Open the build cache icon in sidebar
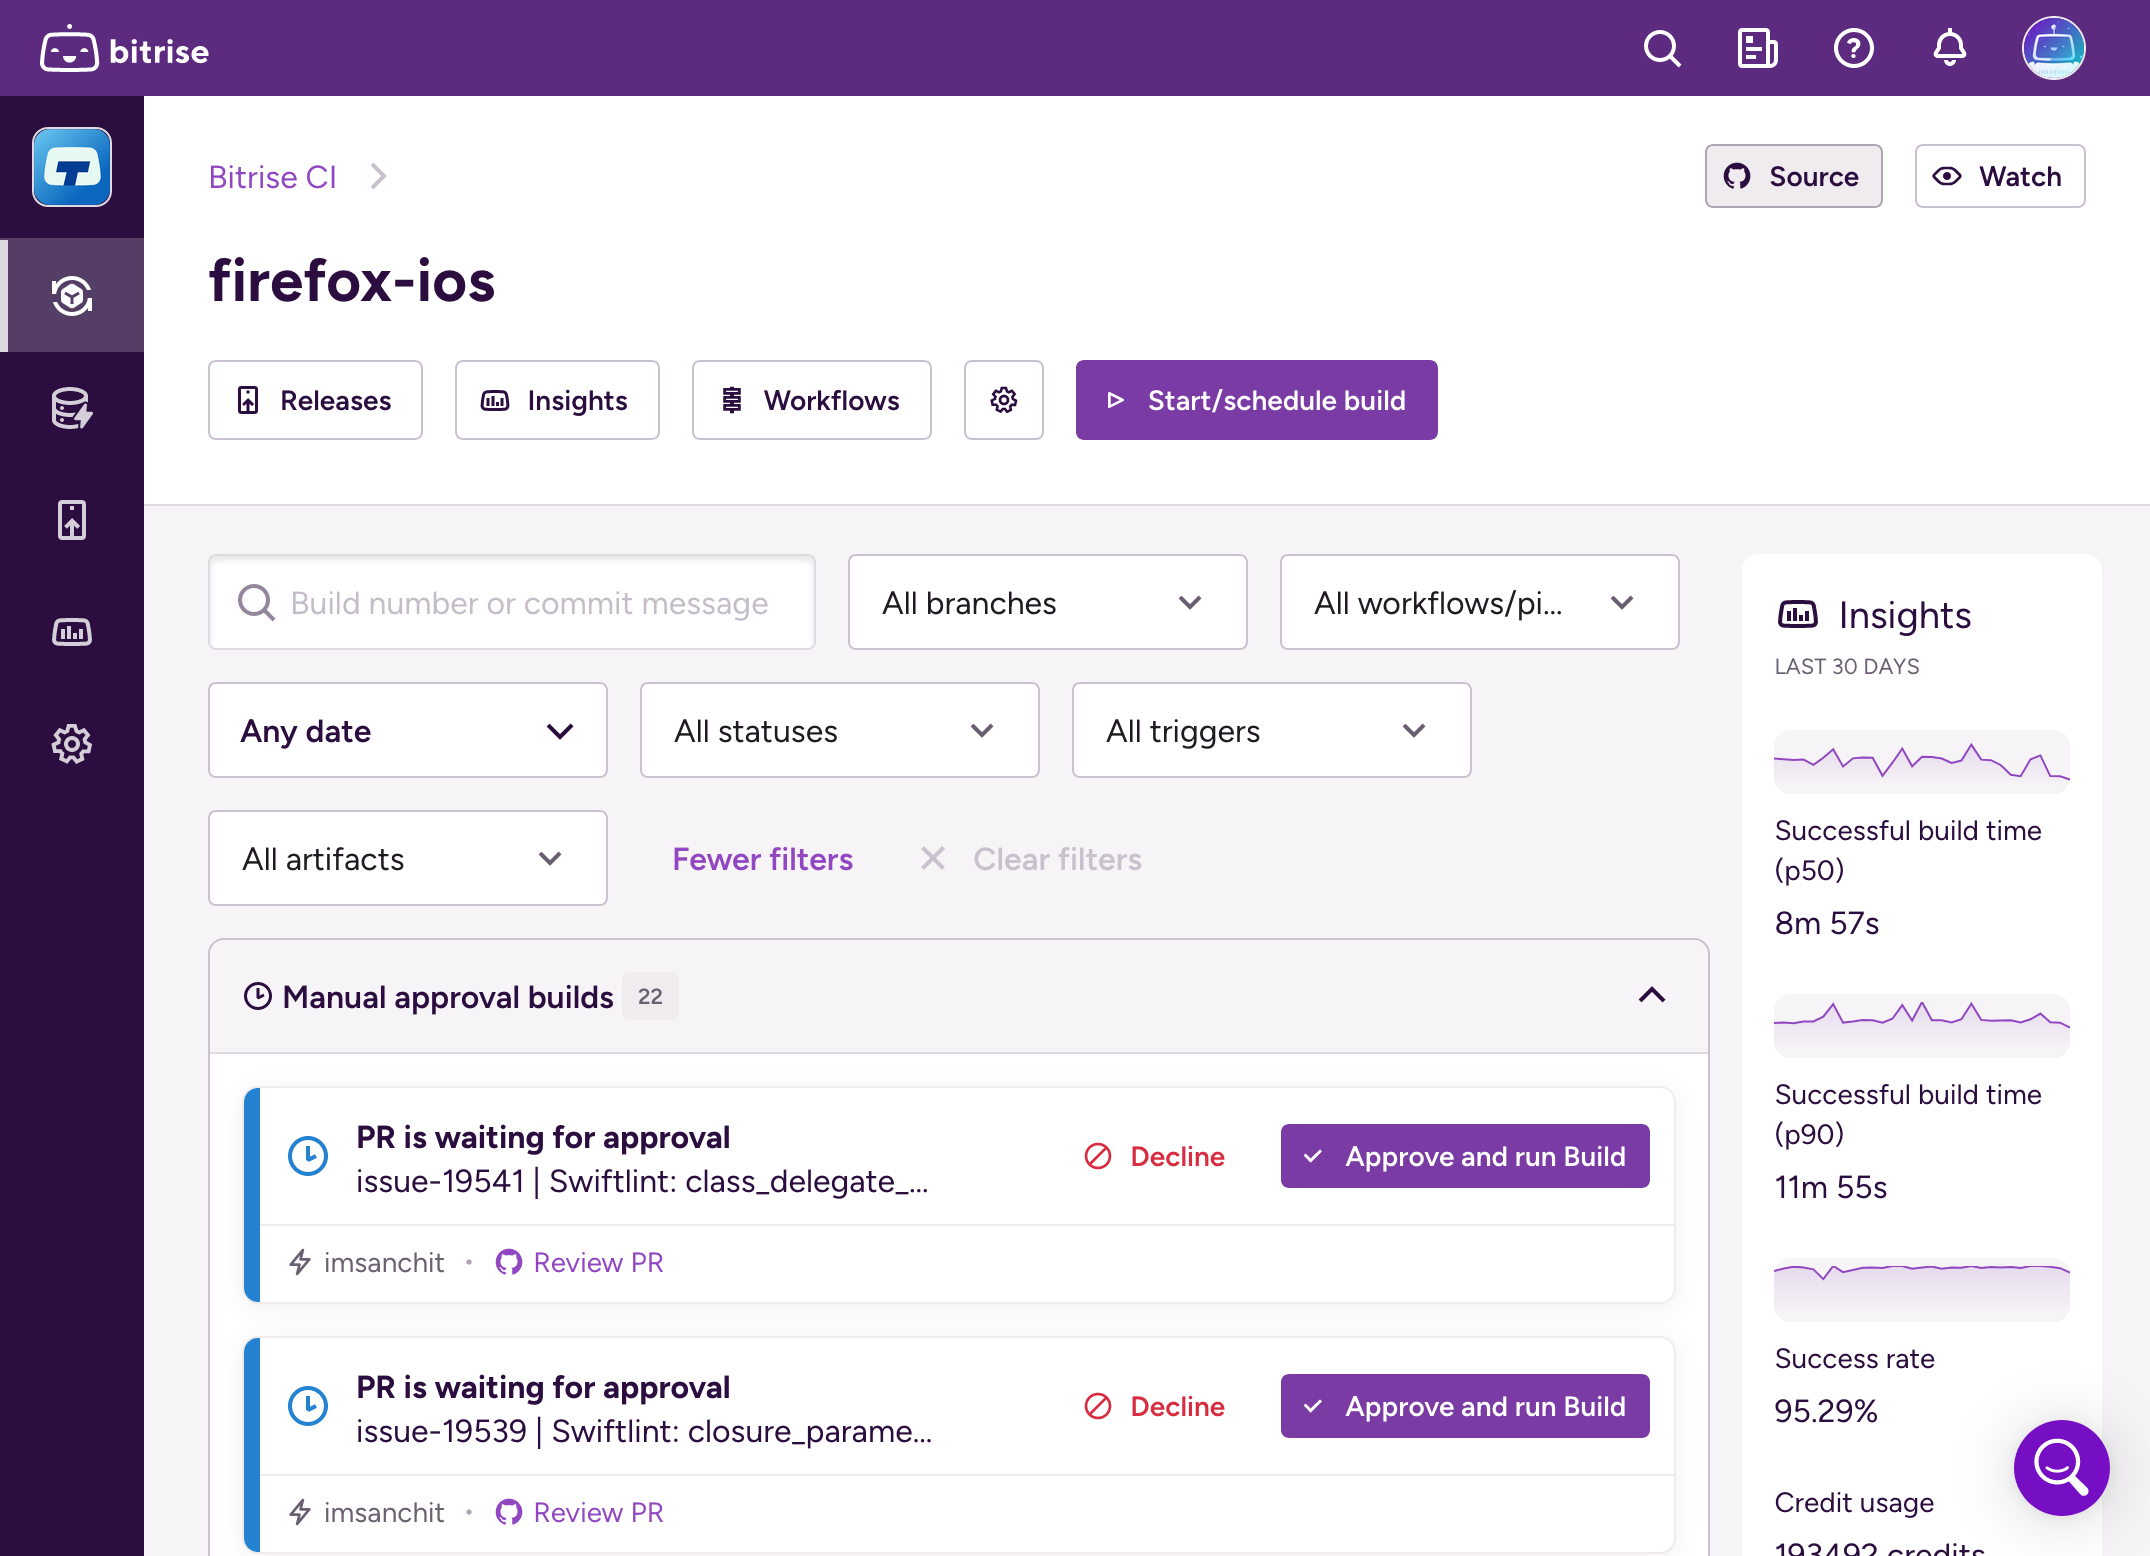Screen dimensions: 2150x1556 pos(71,408)
